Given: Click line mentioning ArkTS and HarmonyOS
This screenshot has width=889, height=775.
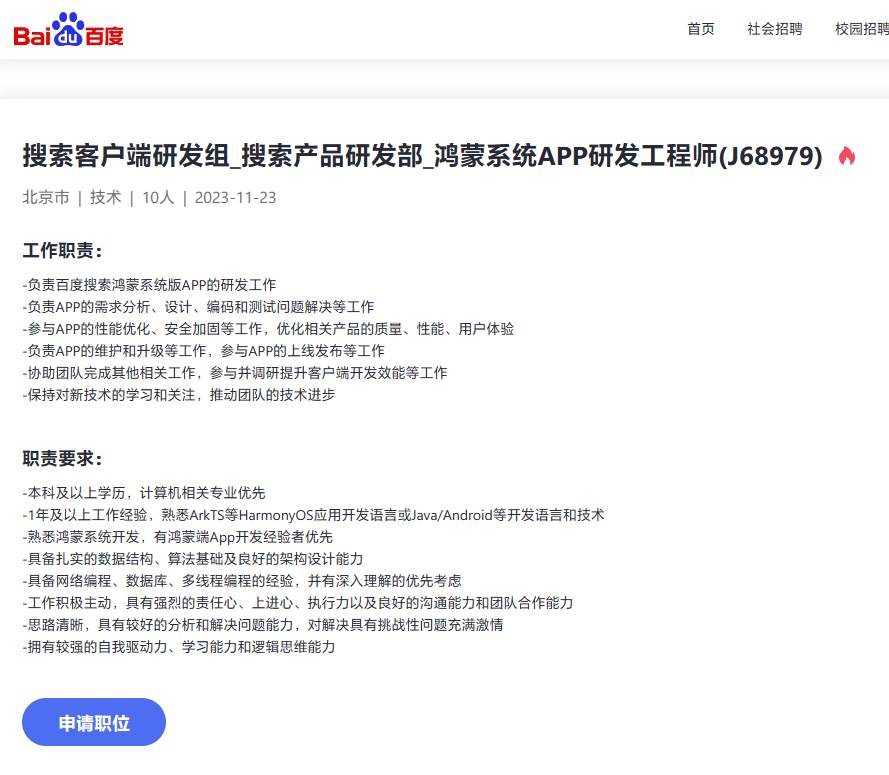Looking at the screenshot, I should (314, 515).
